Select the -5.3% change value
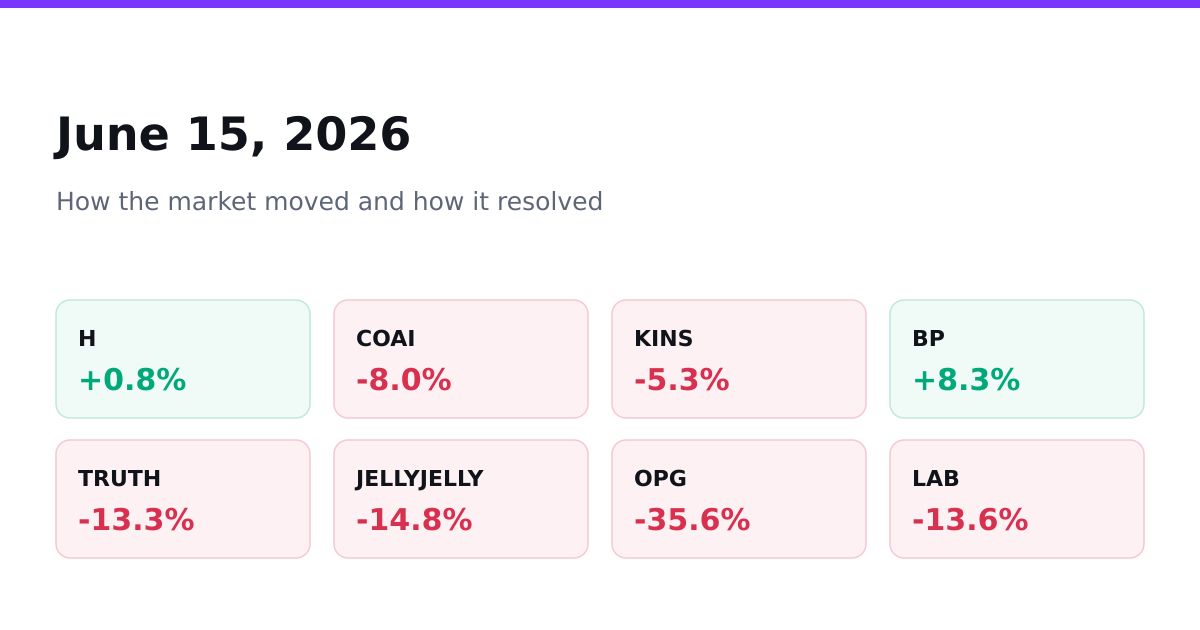Image resolution: width=1200 pixels, height=630 pixels. click(x=682, y=381)
